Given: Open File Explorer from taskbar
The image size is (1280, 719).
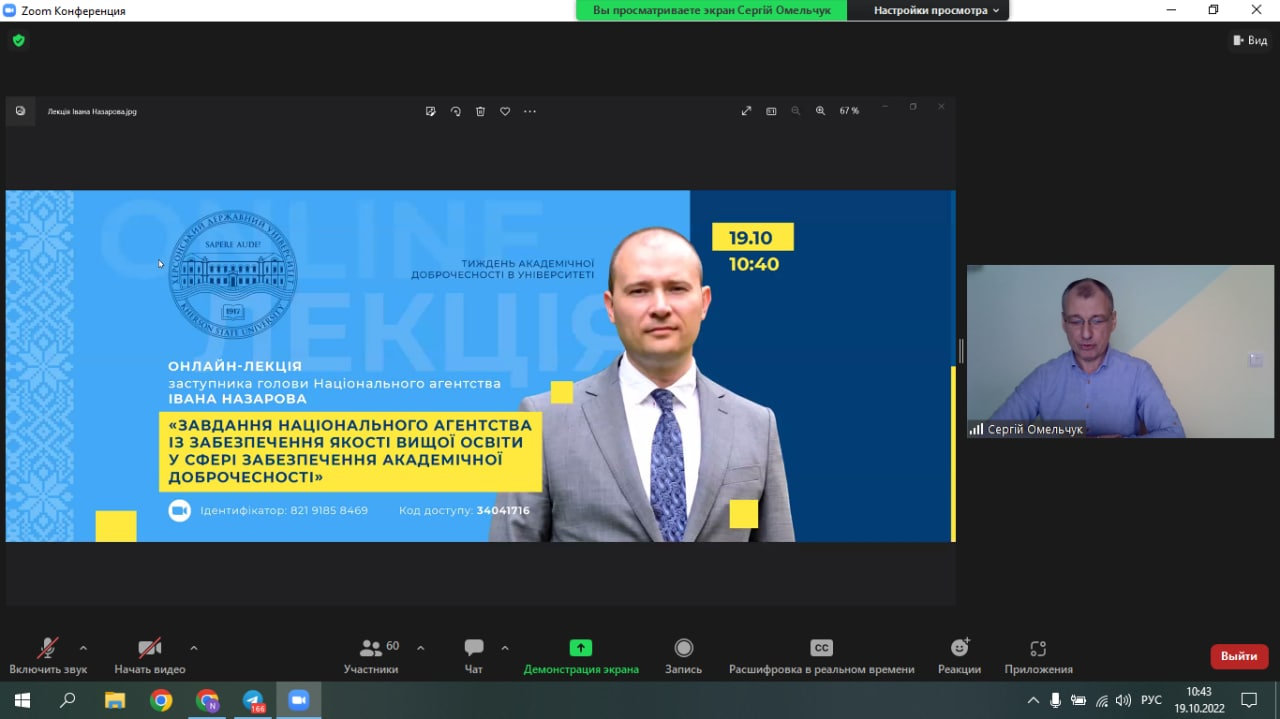Looking at the screenshot, I should [115, 700].
